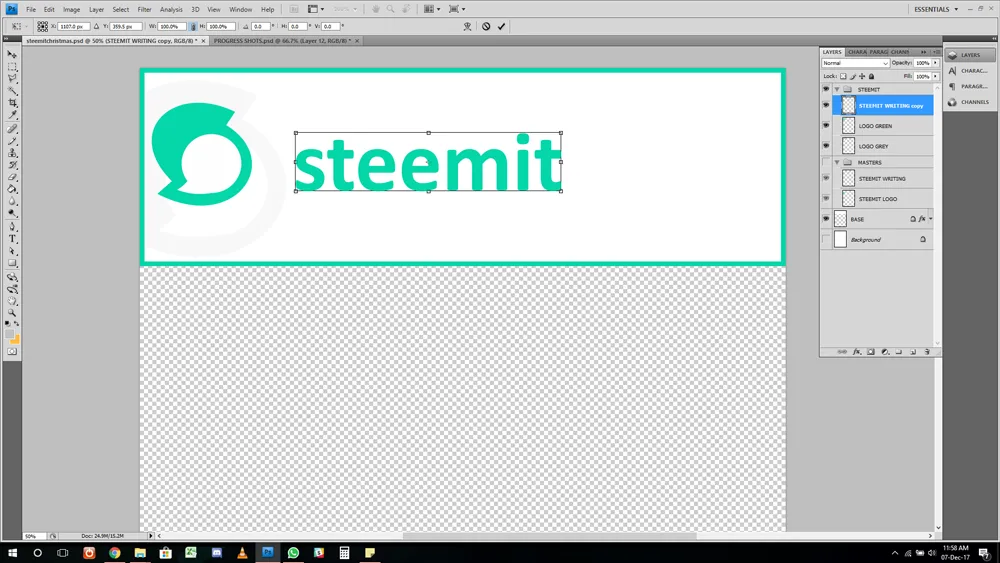Select the Hand tool
Viewport: 1000px width, 563px height.
click(x=12, y=302)
